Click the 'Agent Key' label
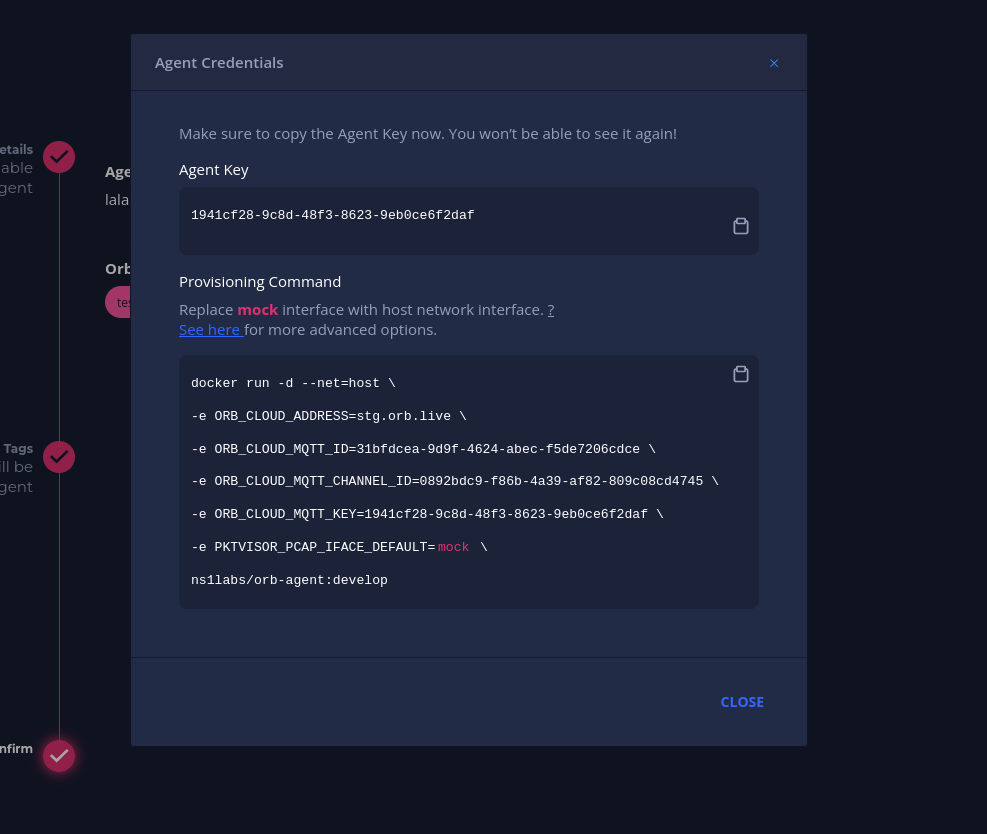Image resolution: width=987 pixels, height=834 pixels. click(x=213, y=170)
